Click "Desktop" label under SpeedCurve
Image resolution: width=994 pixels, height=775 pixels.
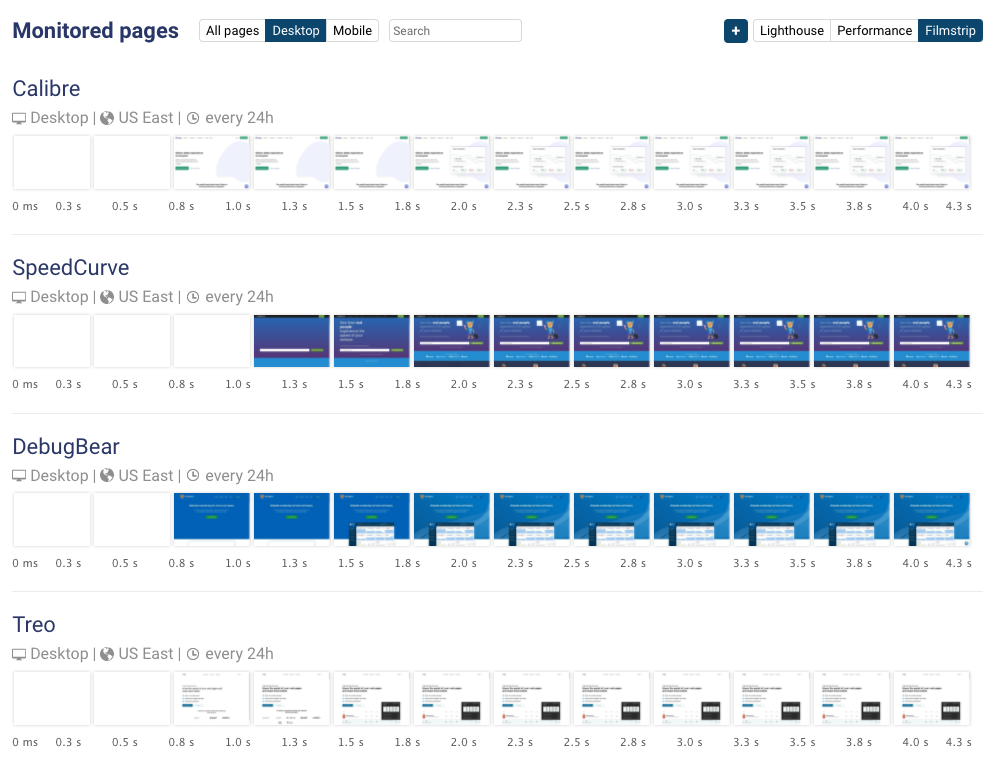60,297
